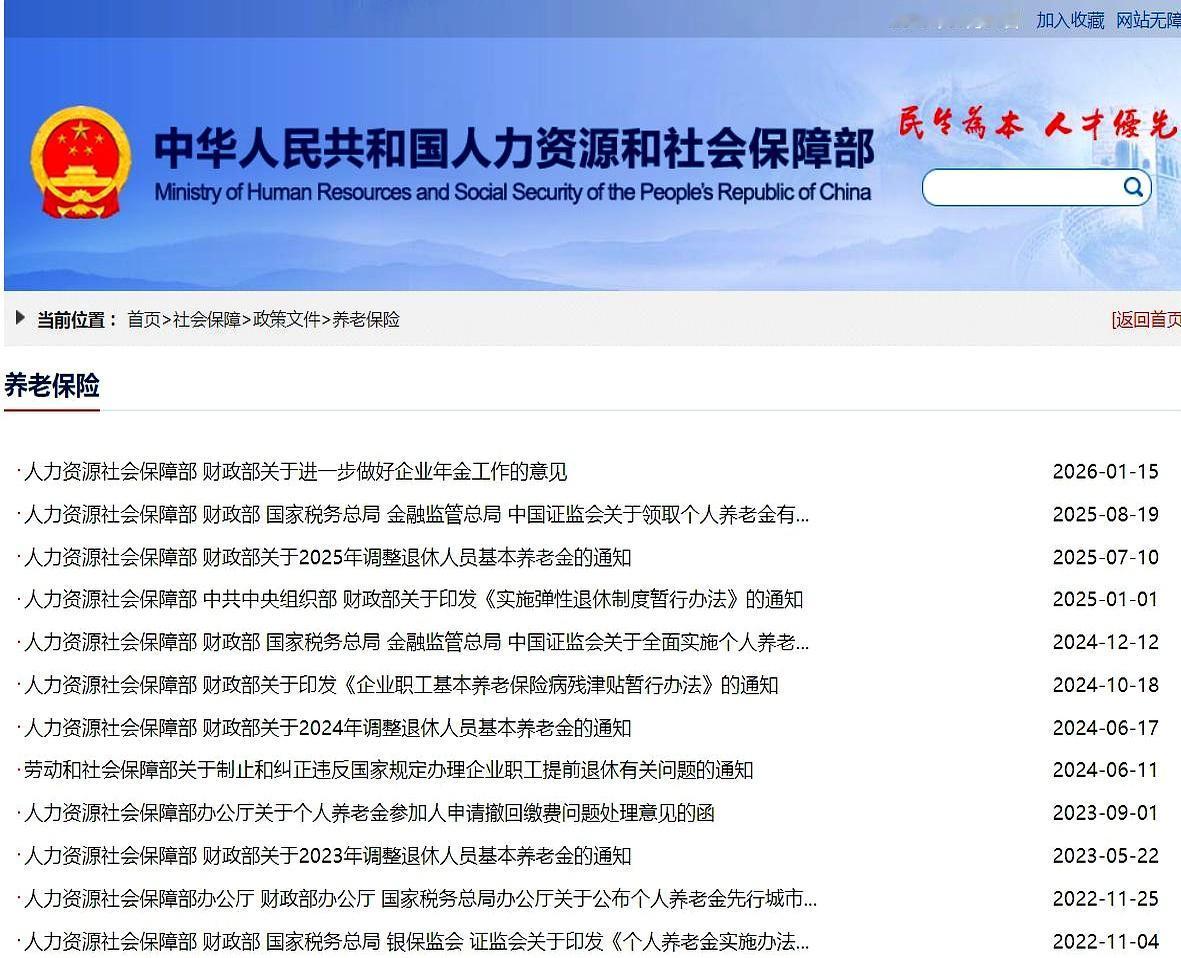Open 2023年调整退休人员基本养老金 notice
The image size is (1181, 958).
(328, 856)
